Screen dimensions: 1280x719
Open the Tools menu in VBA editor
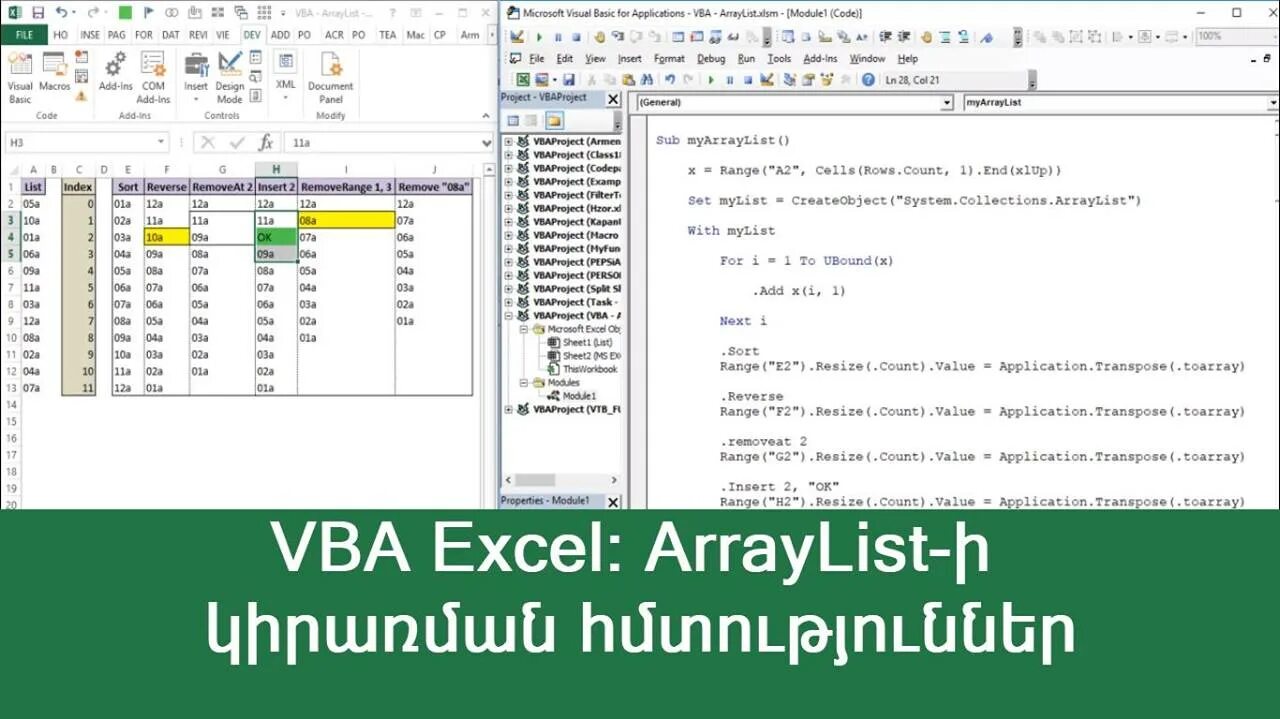coord(779,59)
